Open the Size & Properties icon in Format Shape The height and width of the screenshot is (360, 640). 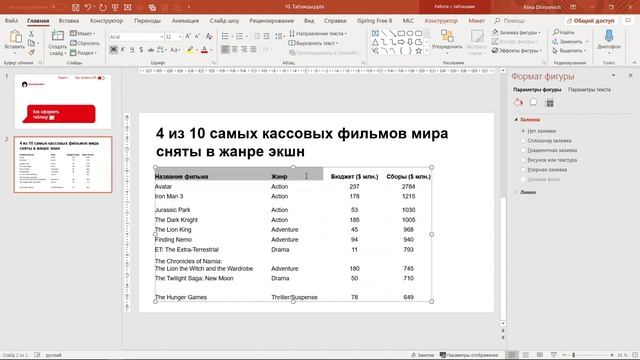550,102
